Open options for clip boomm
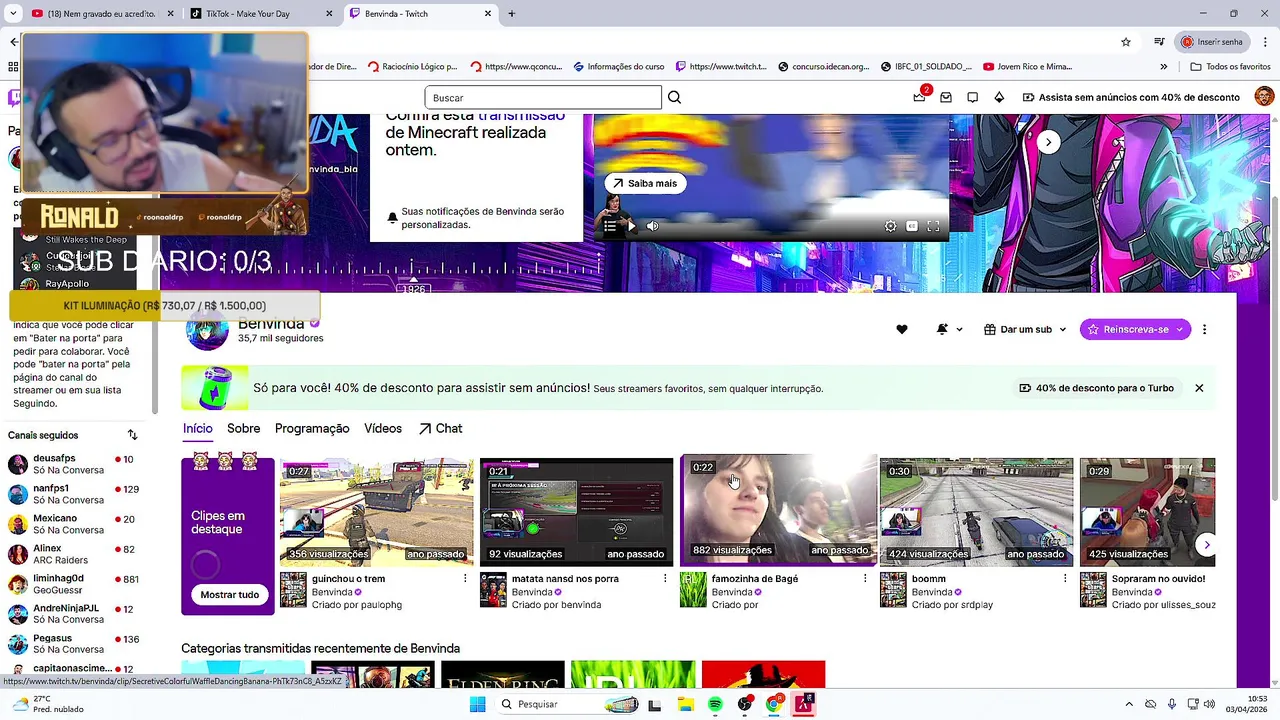 click(1065, 579)
